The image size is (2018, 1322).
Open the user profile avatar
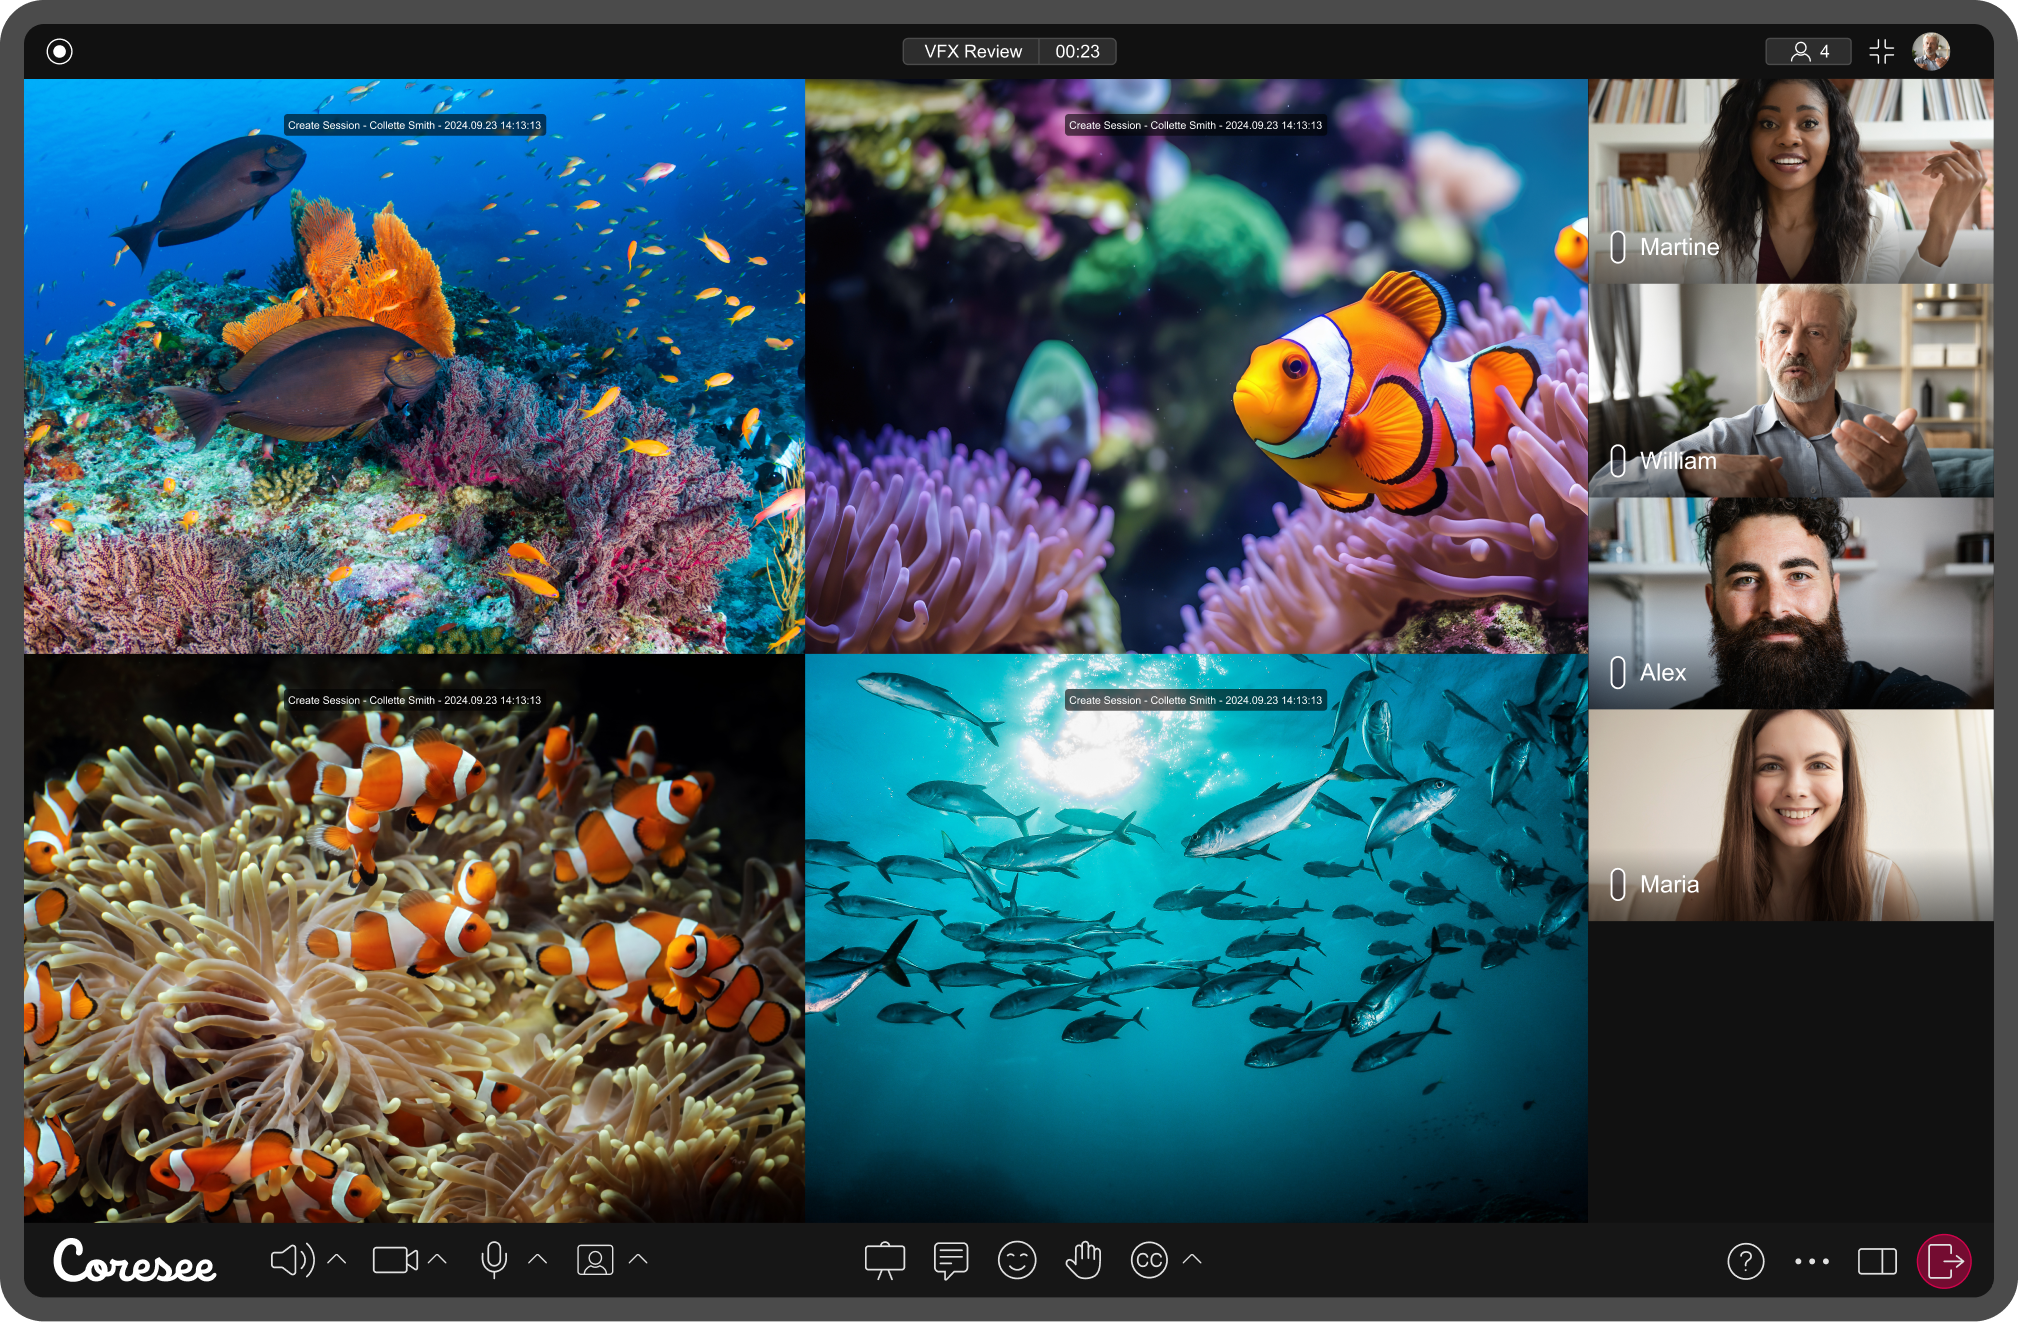[x=1930, y=51]
